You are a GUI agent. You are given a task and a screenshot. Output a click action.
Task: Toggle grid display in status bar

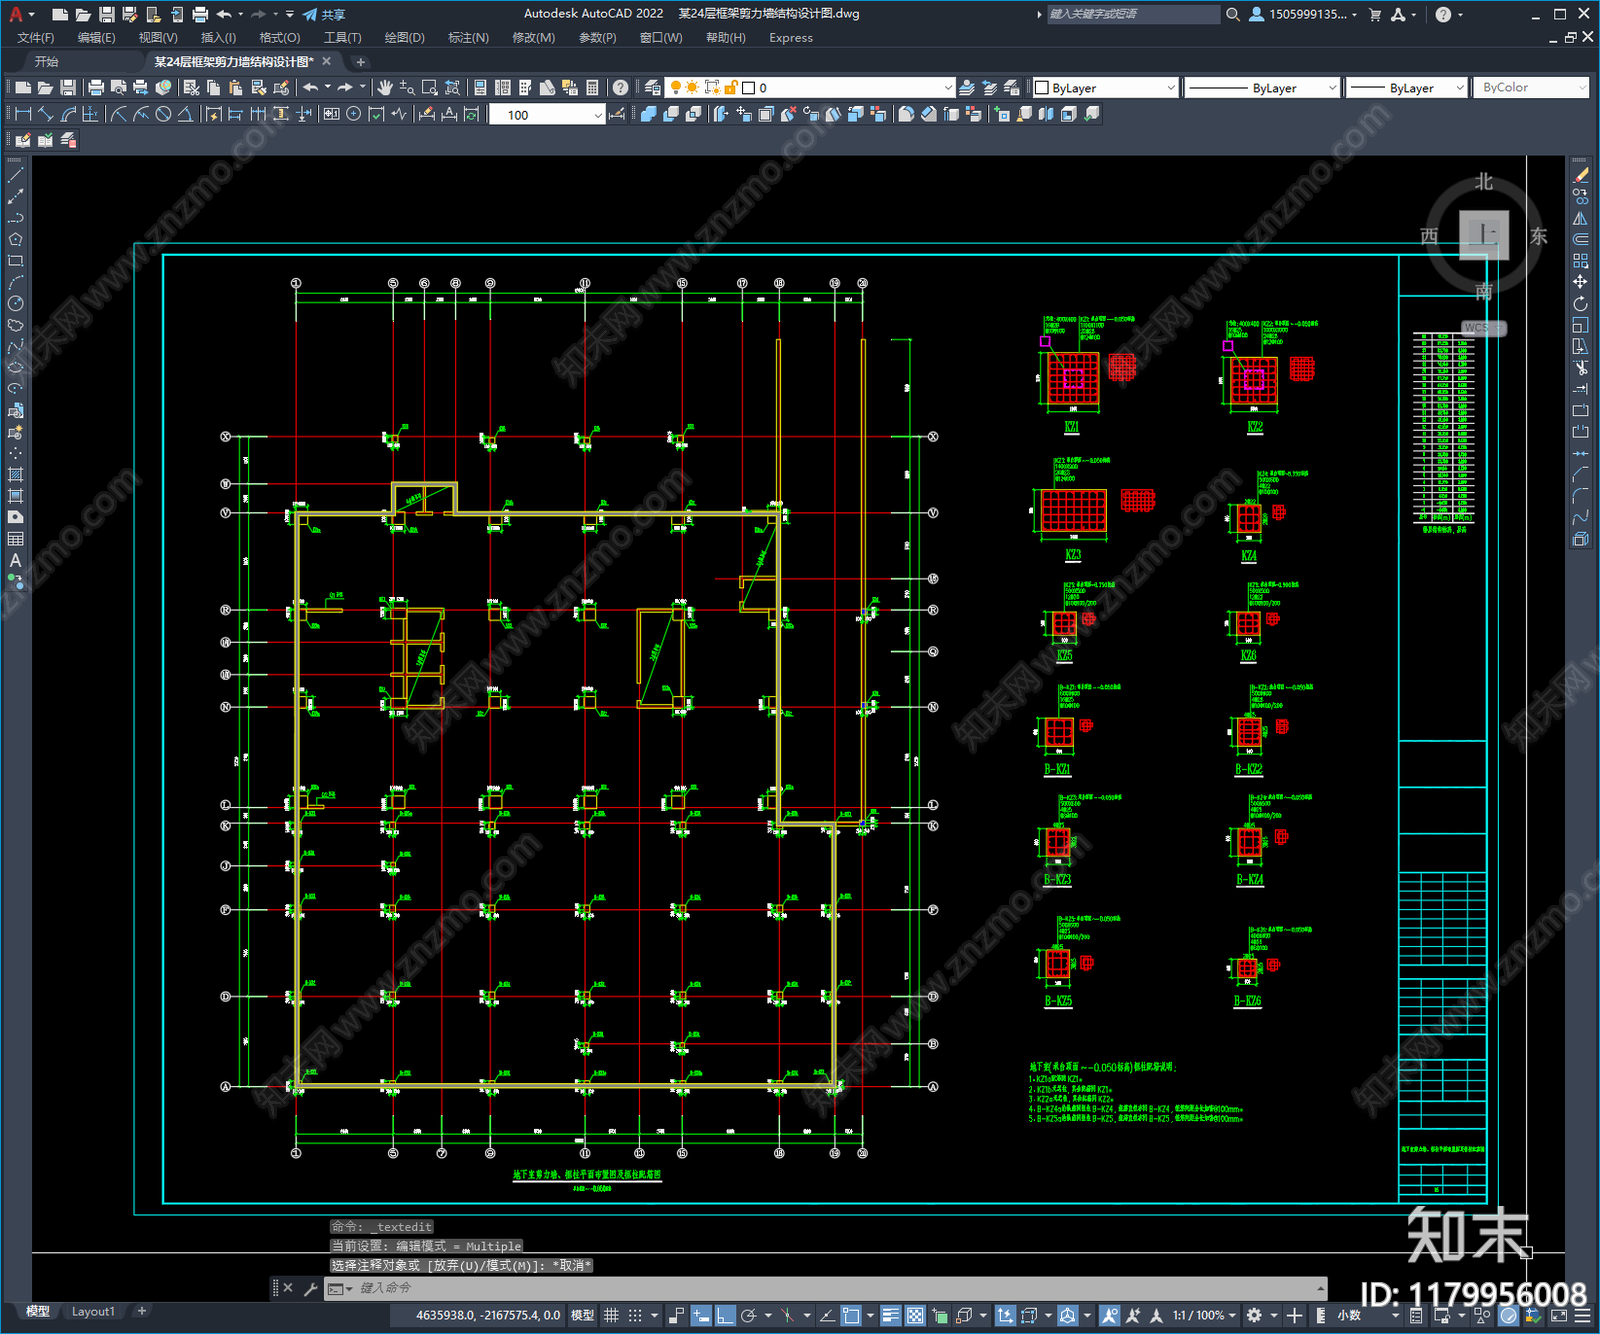(611, 1315)
